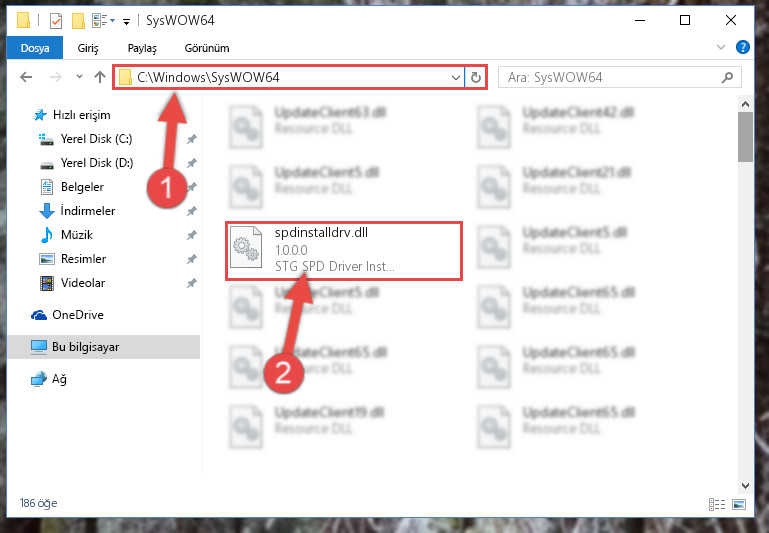Click the Properties quick access icon

(x=56, y=21)
